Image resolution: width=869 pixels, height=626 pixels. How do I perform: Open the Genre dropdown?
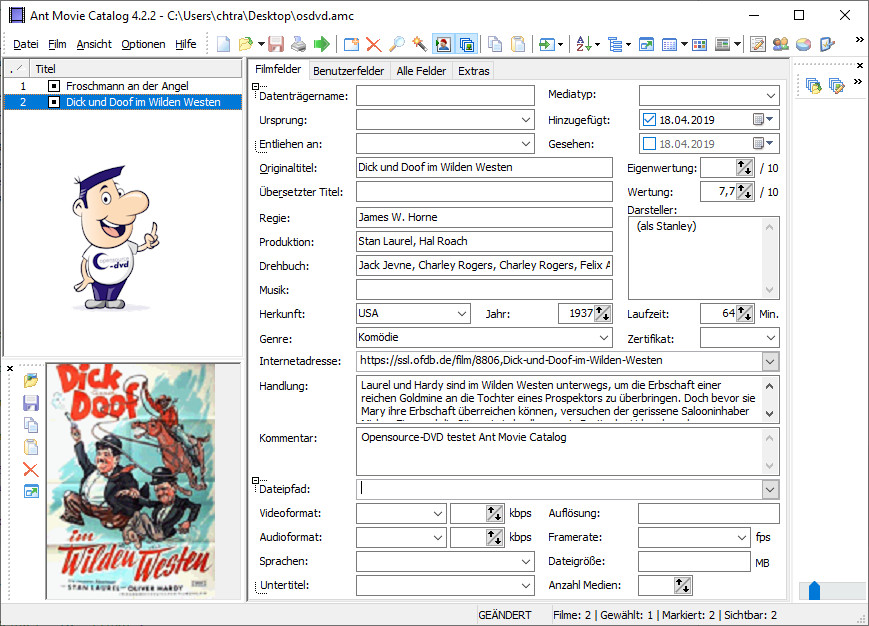pyautogui.click(x=603, y=338)
